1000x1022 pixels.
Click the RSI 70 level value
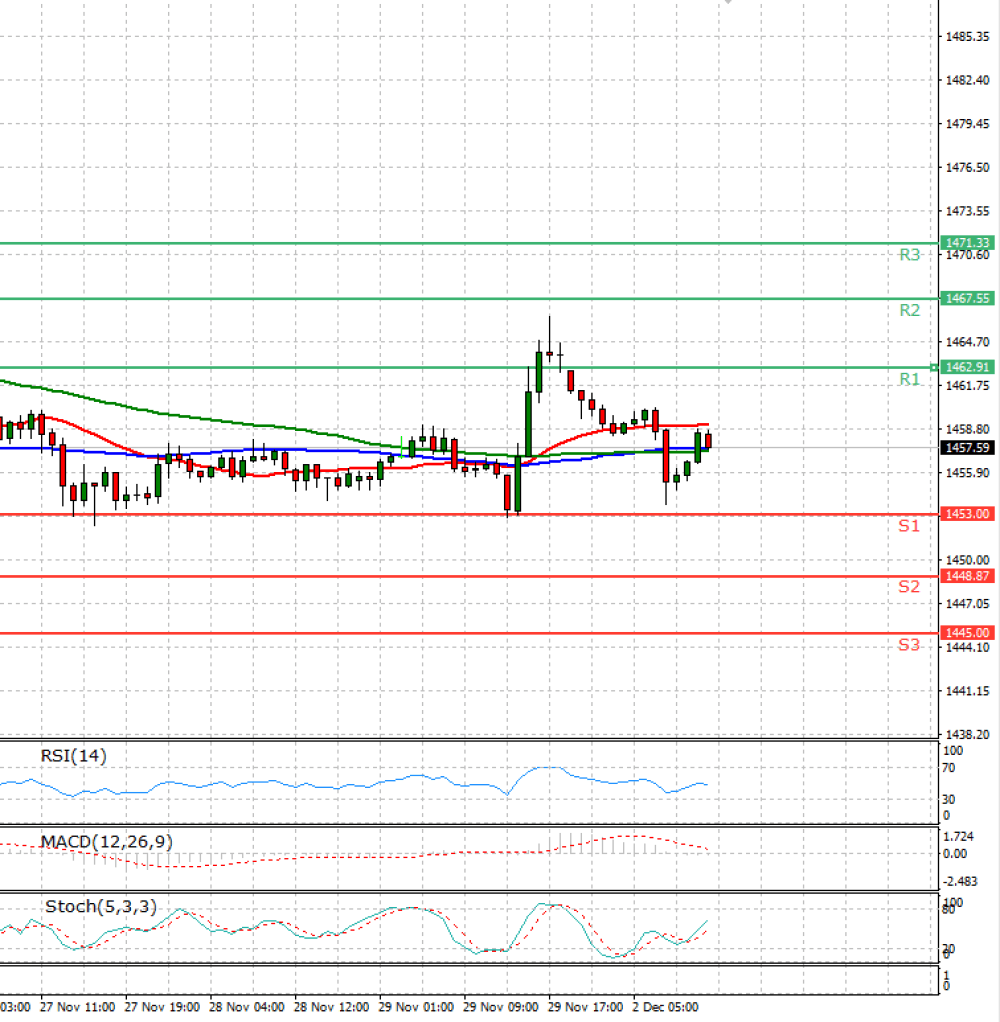pyautogui.click(x=949, y=768)
